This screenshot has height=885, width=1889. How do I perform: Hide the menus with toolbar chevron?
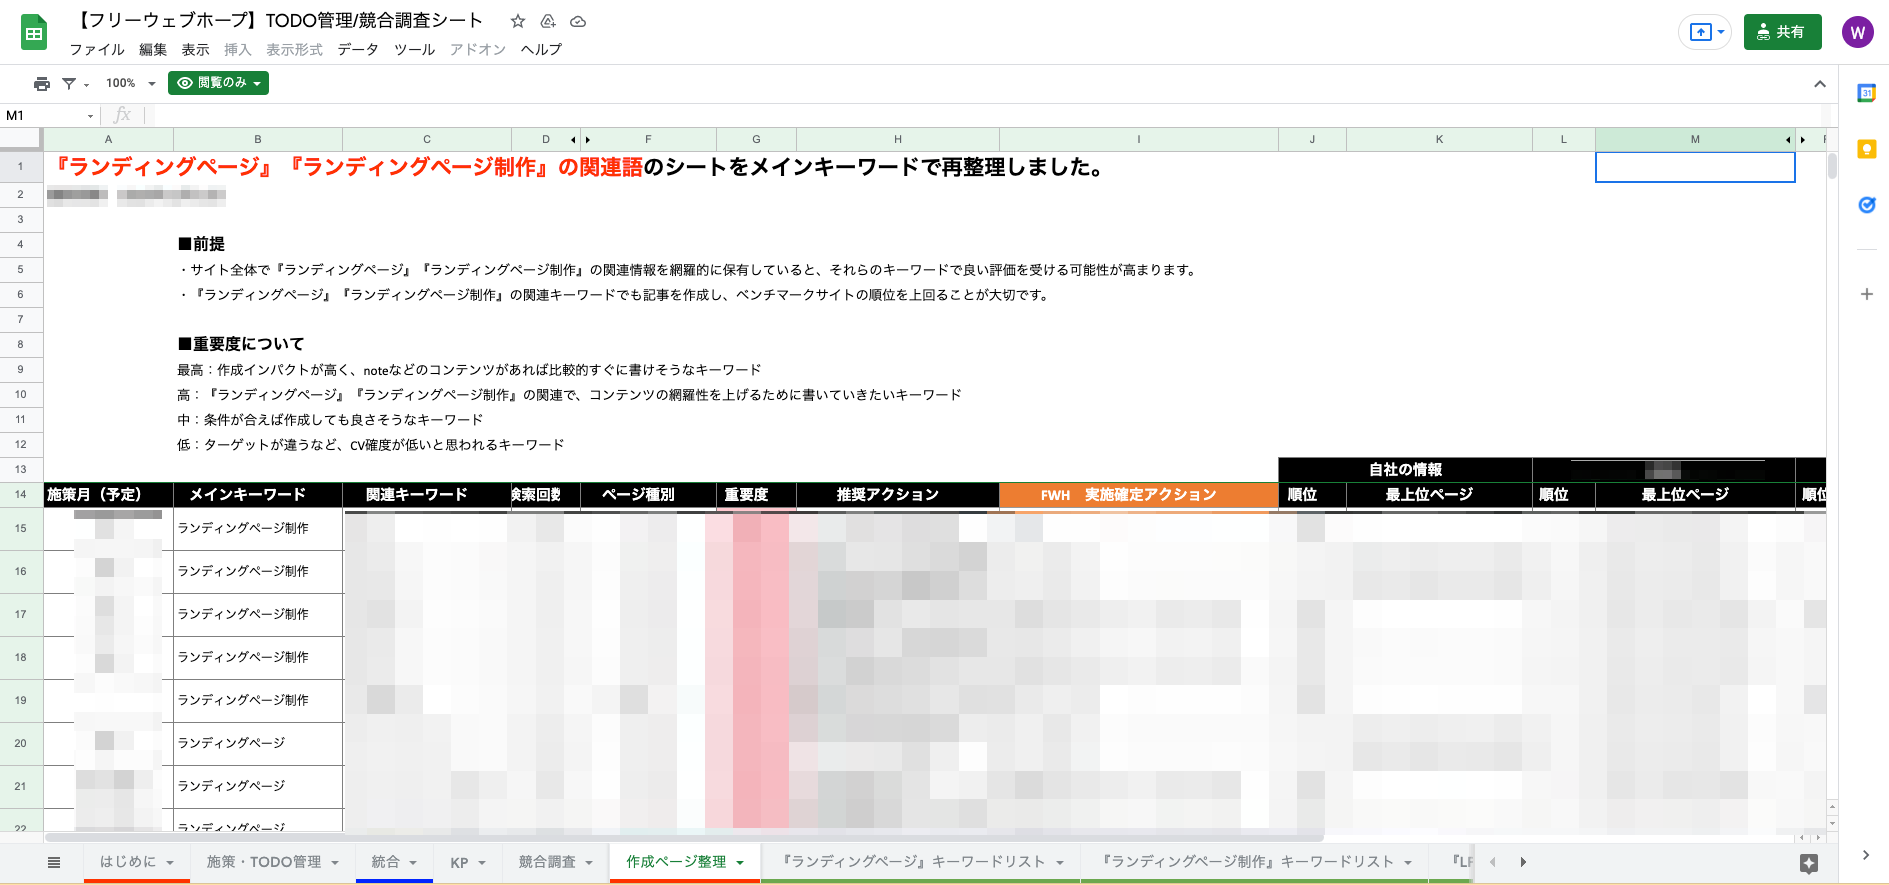click(1820, 84)
